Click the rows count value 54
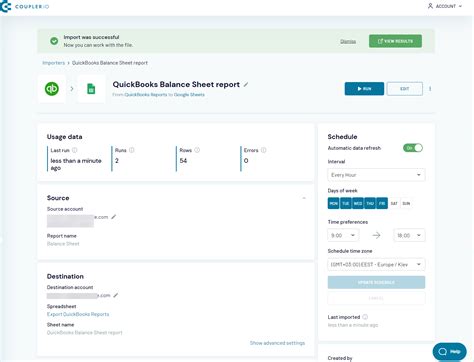The width and height of the screenshot is (474, 362). click(183, 161)
